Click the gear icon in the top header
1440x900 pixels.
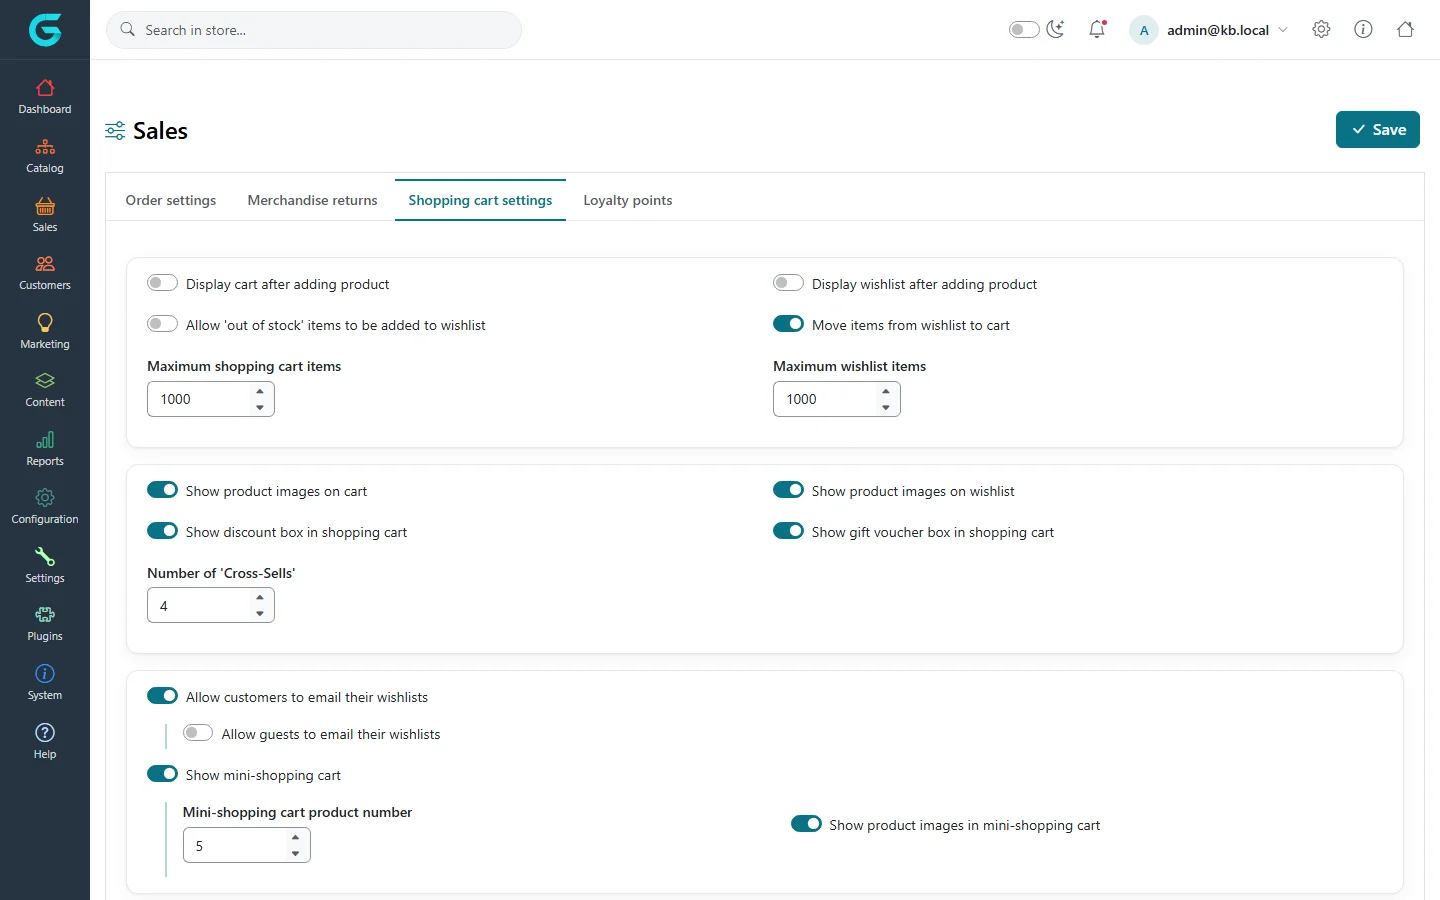pyautogui.click(x=1321, y=30)
